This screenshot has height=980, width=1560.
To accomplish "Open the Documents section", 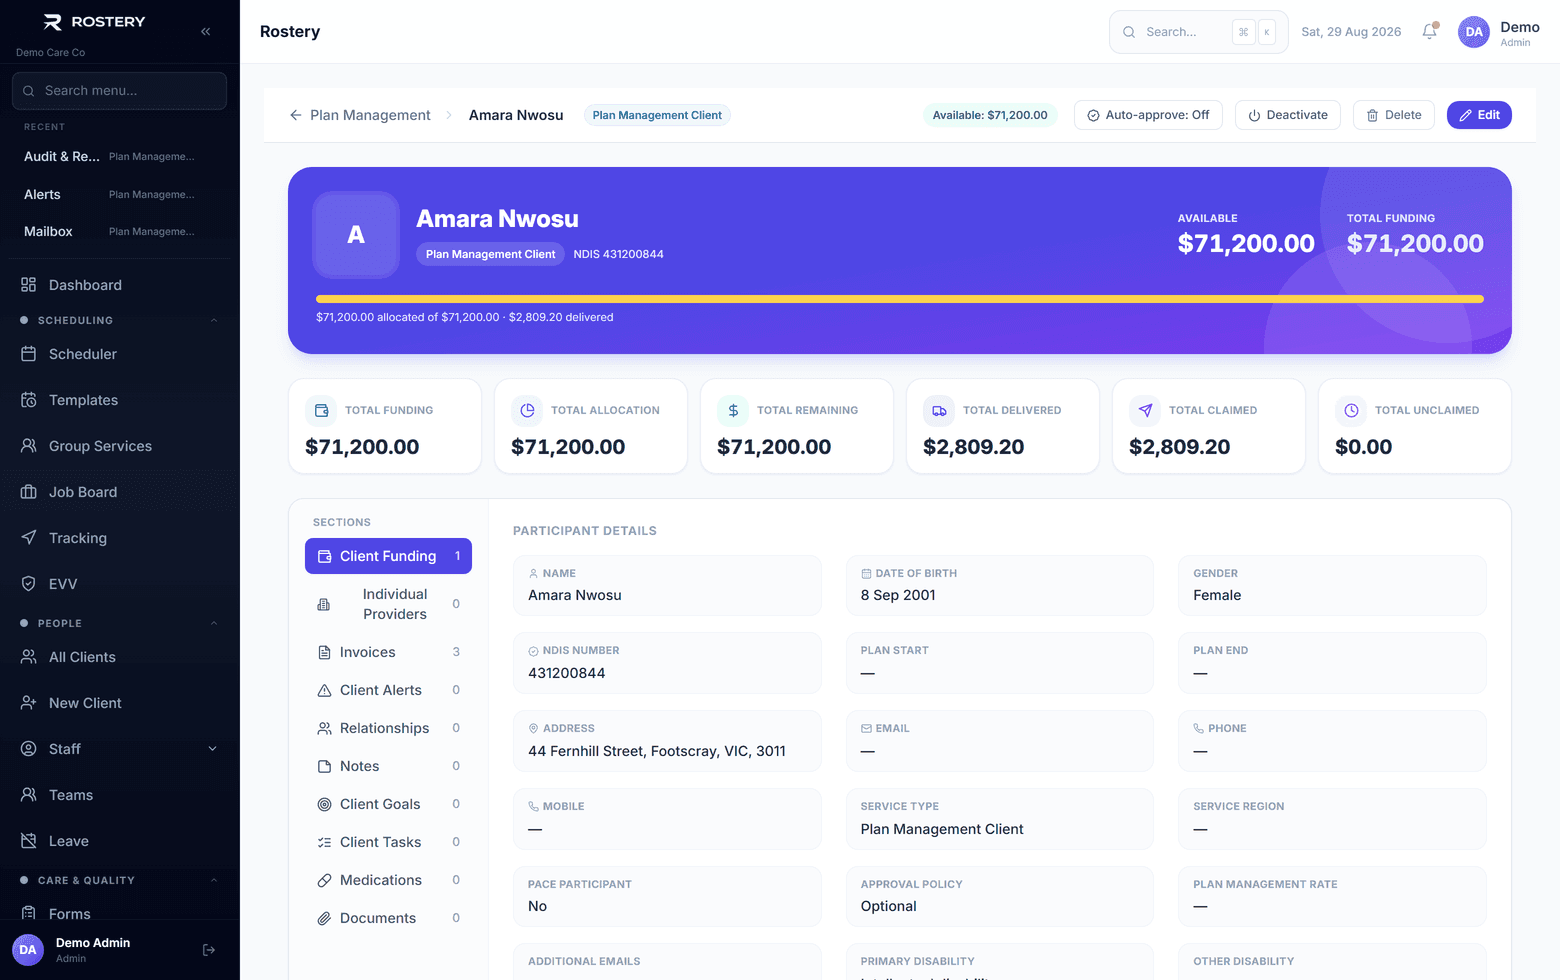I will [388, 918].
